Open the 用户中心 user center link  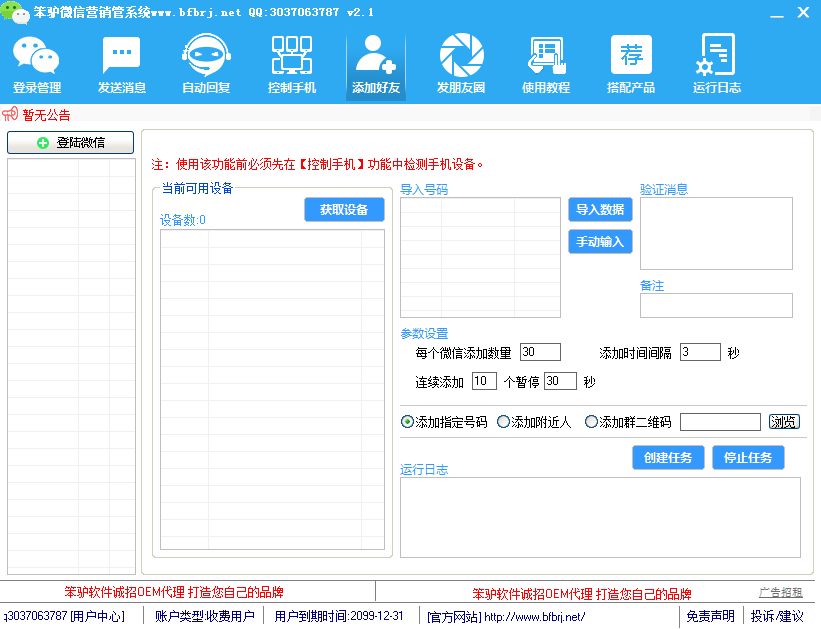tap(97, 616)
